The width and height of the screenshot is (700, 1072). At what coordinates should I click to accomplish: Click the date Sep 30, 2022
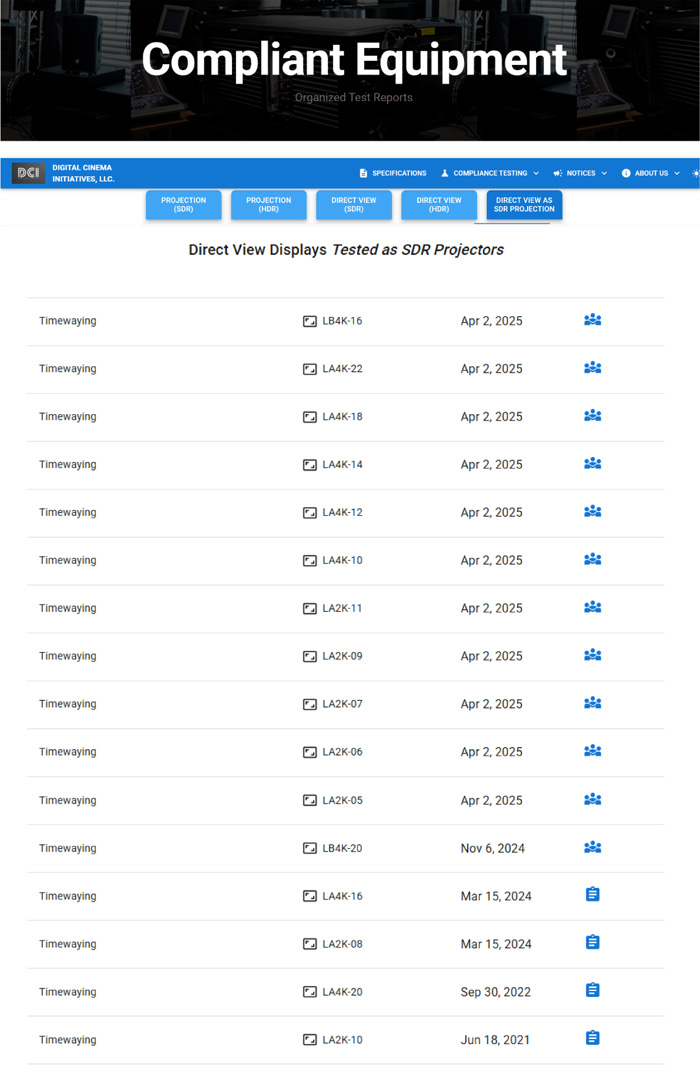point(496,992)
